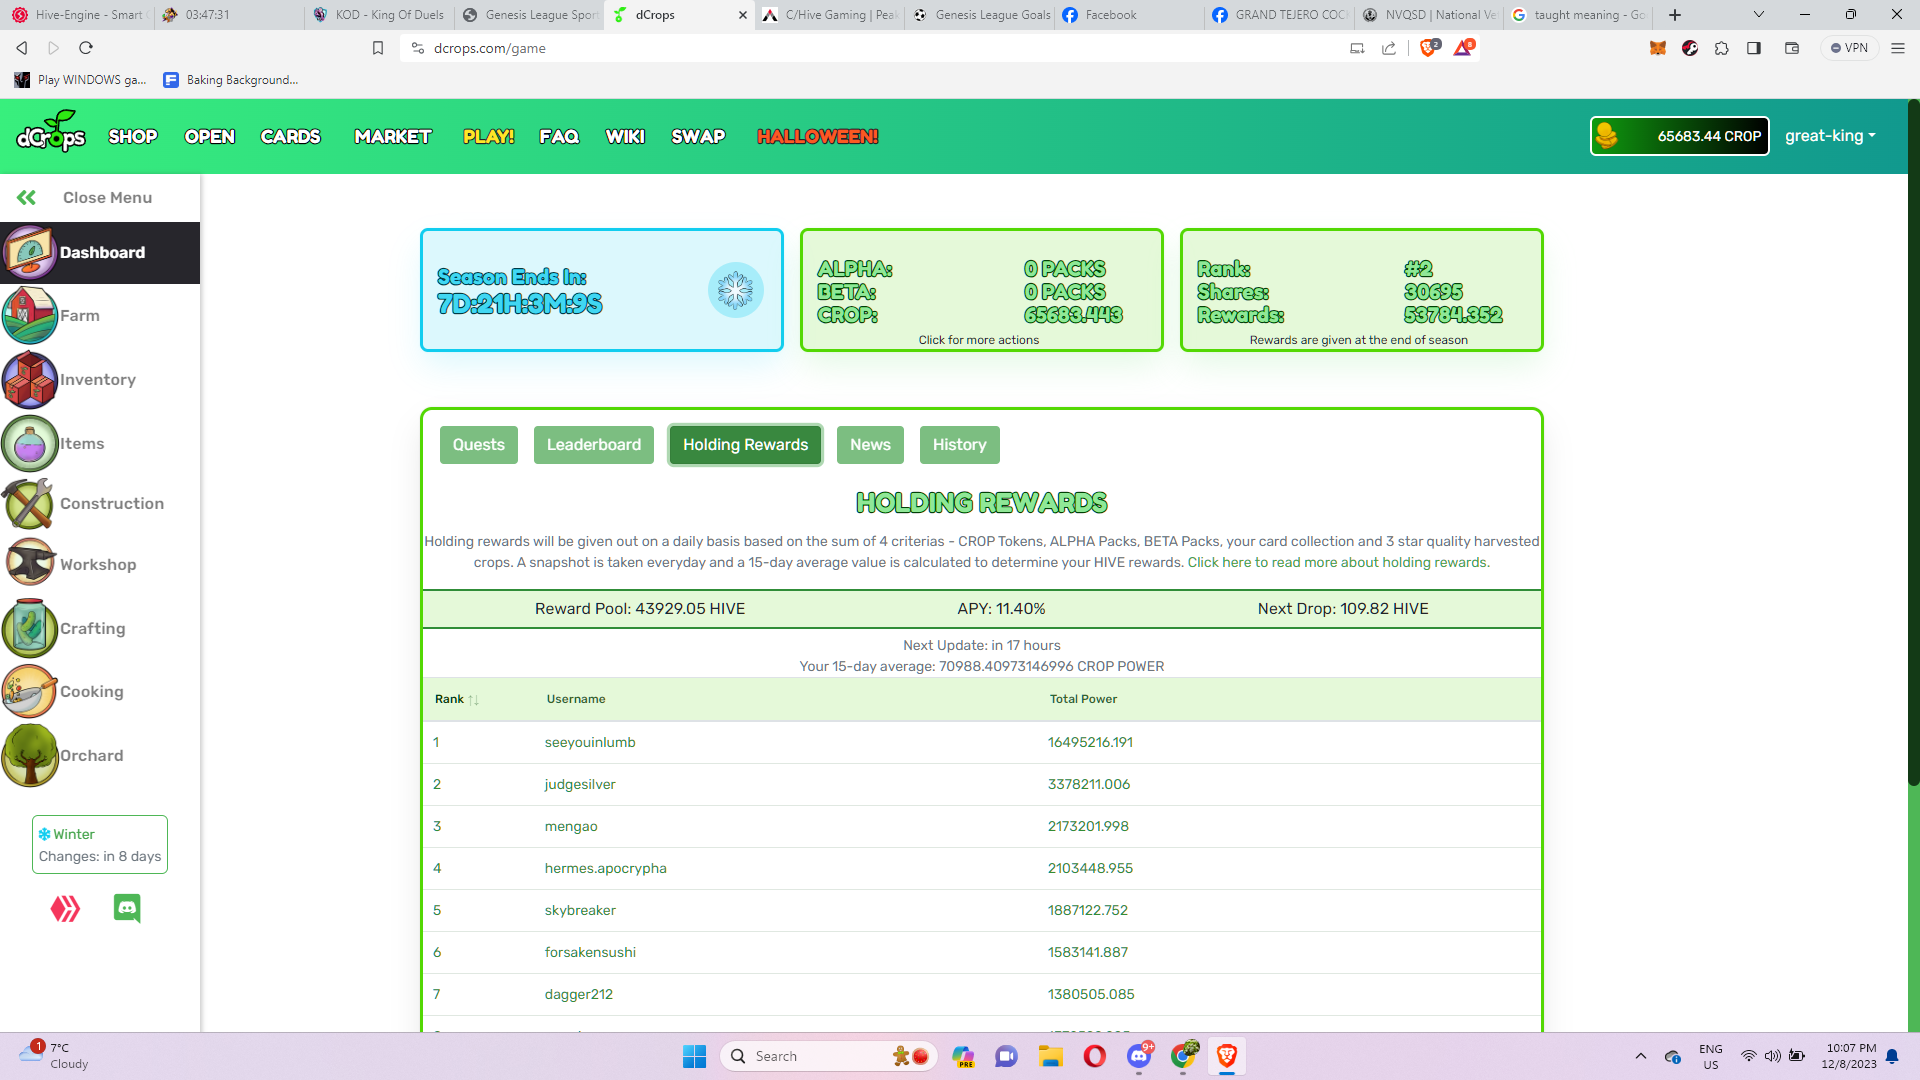The width and height of the screenshot is (1920, 1080).
Task: Click the Windows taskbar Search box
Action: [830, 1056]
